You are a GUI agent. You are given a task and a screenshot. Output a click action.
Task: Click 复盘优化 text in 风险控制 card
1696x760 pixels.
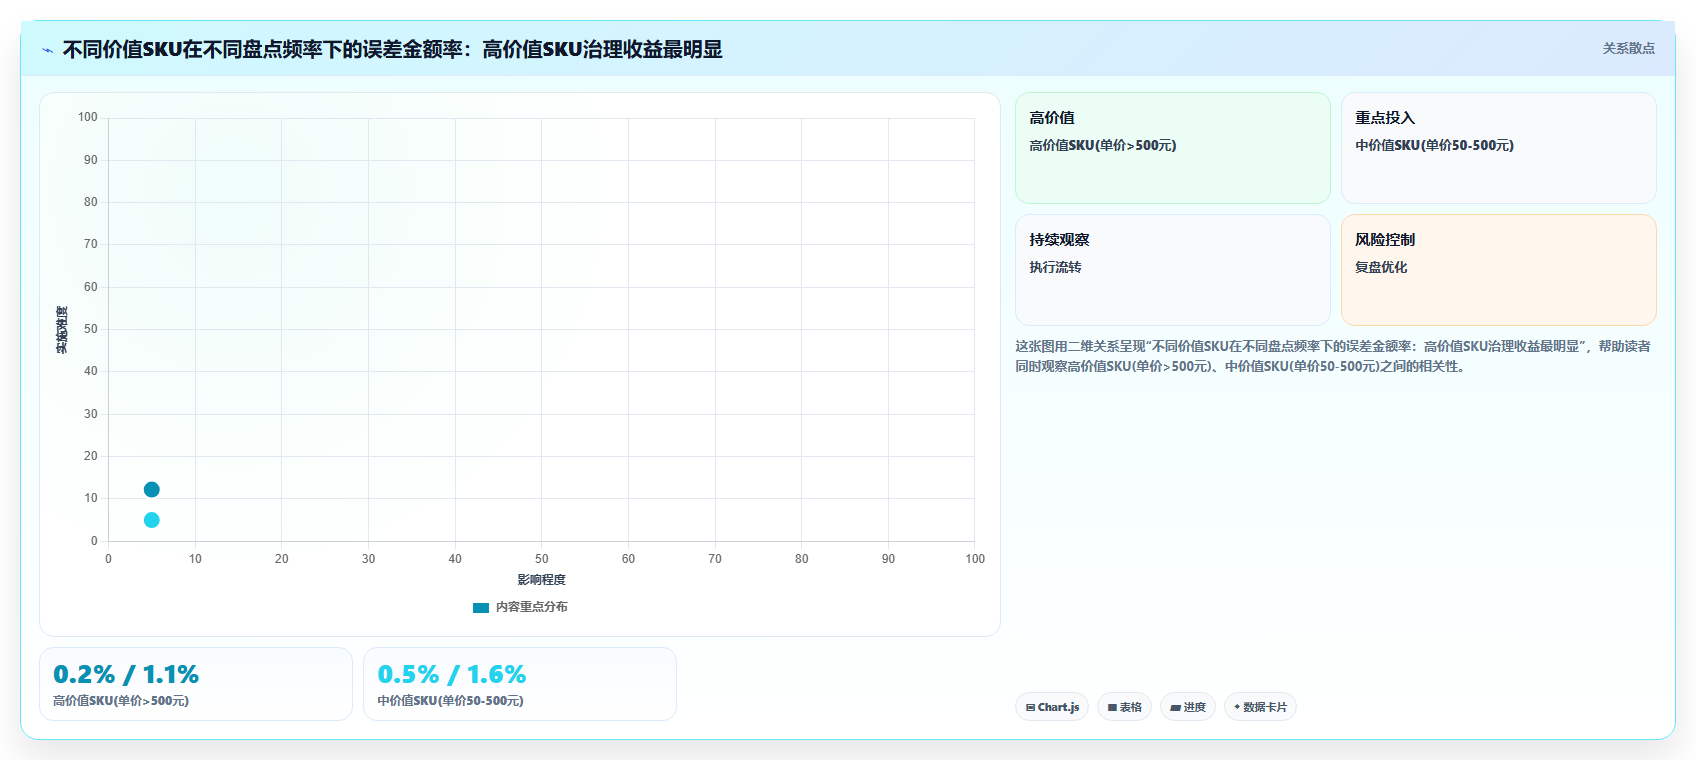(x=1381, y=267)
